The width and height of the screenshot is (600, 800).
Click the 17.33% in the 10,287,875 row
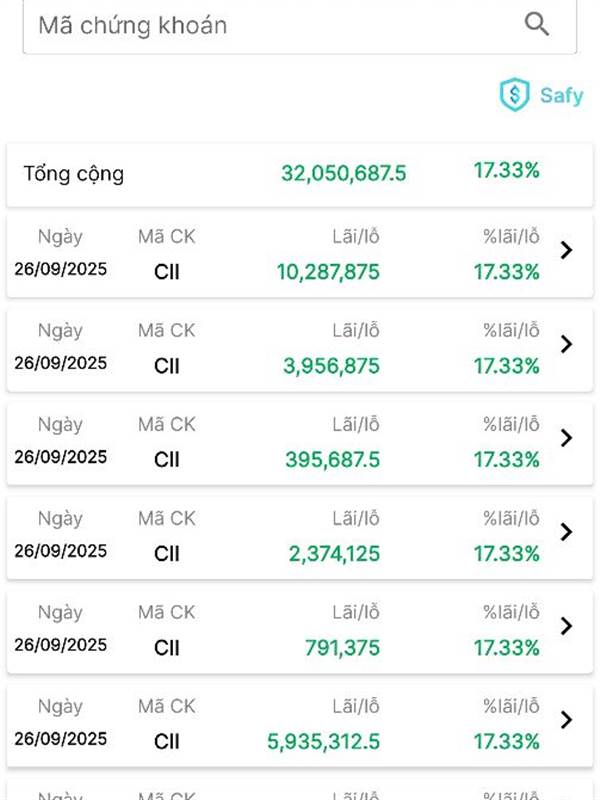pos(506,271)
